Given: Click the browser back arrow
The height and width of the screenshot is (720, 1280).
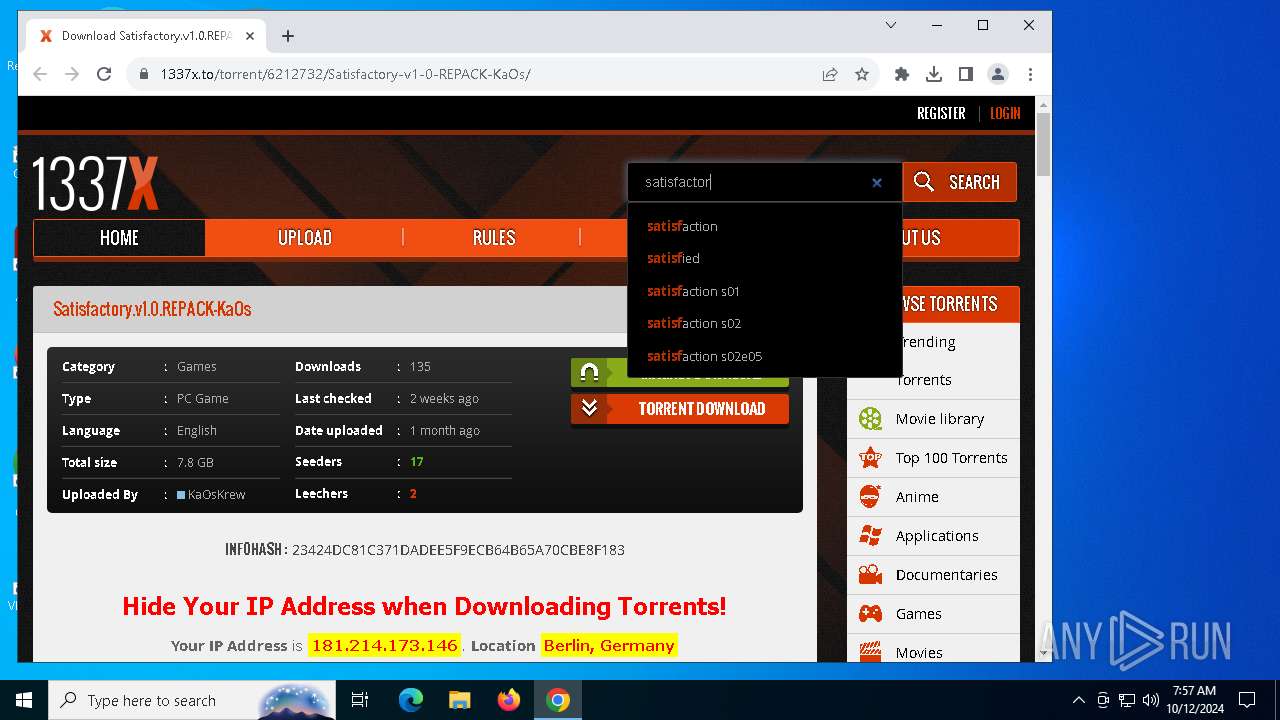Looking at the screenshot, I should (40, 74).
